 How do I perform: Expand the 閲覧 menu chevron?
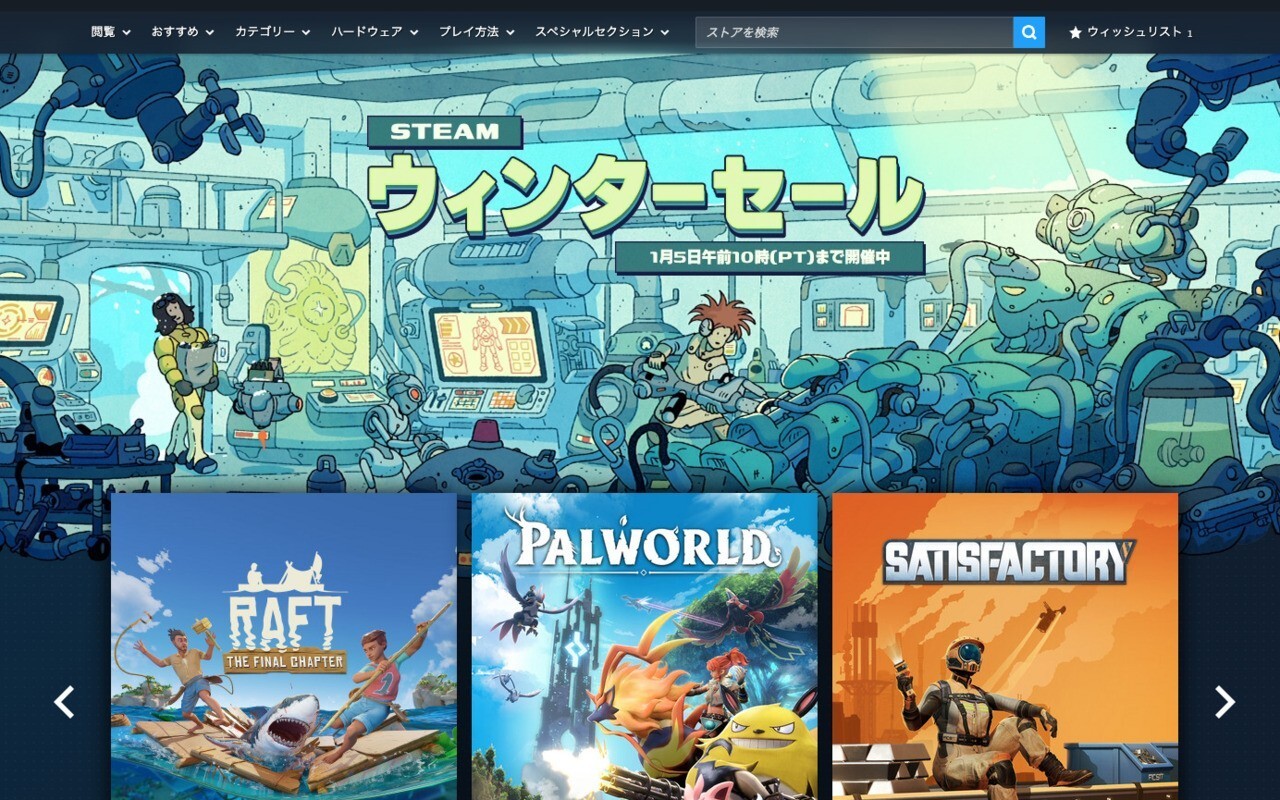(x=126, y=33)
